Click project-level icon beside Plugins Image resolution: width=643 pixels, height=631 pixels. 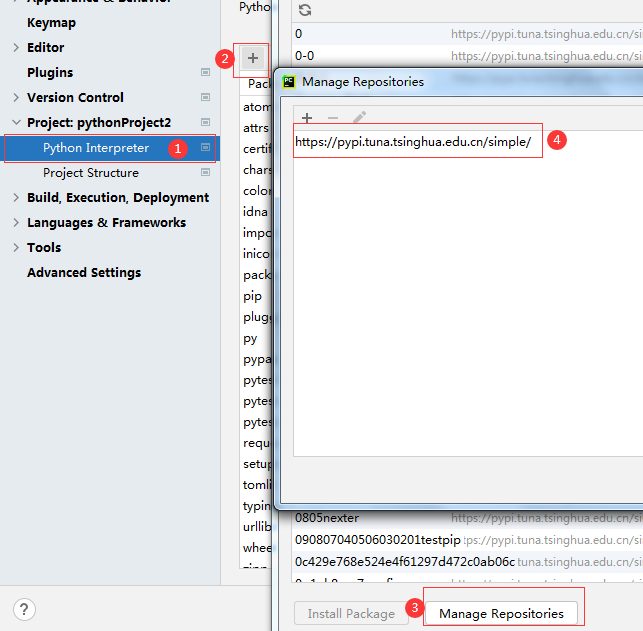coord(205,72)
